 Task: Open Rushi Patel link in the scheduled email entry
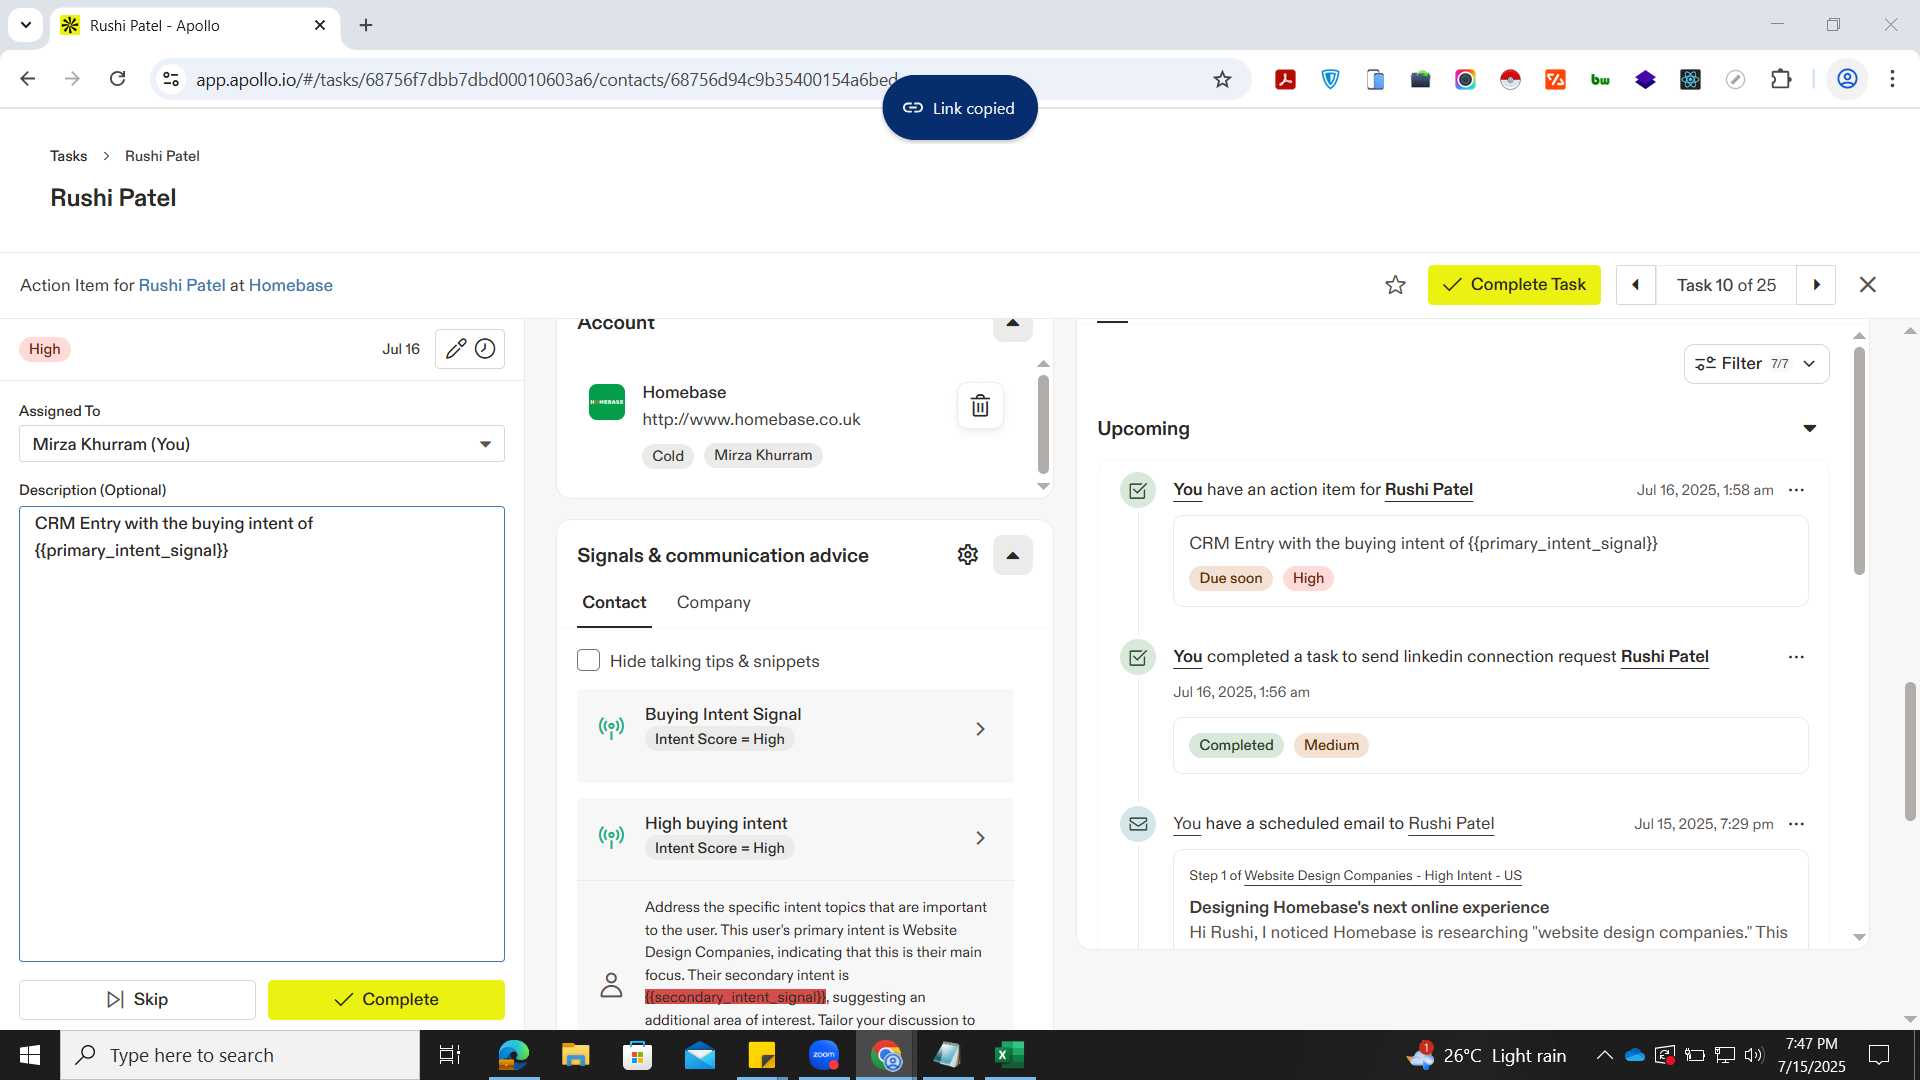1451,824
